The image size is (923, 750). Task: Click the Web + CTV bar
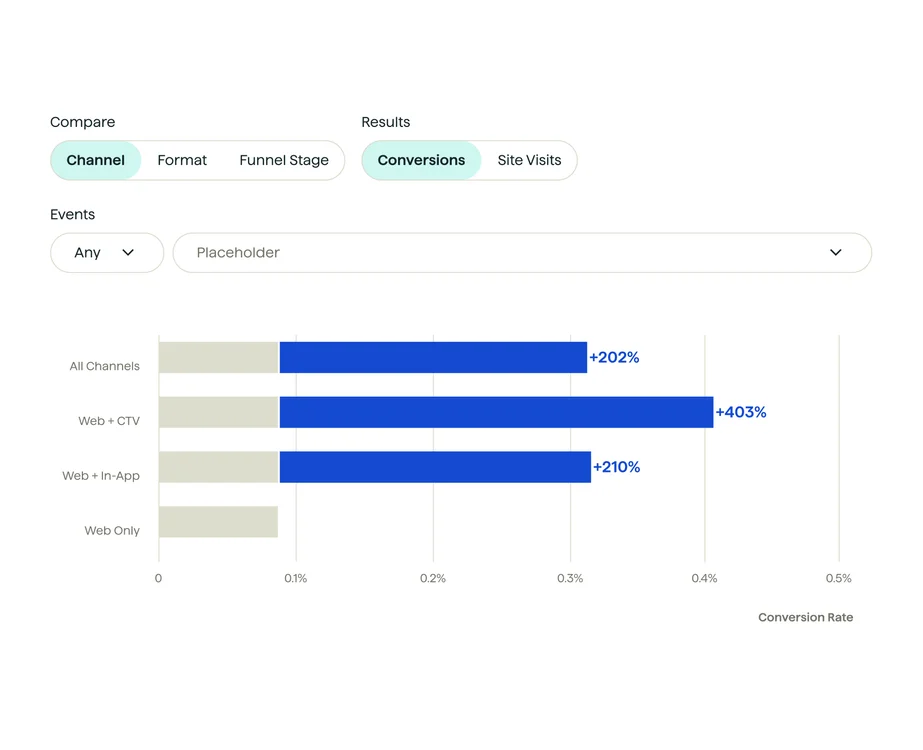coord(490,411)
